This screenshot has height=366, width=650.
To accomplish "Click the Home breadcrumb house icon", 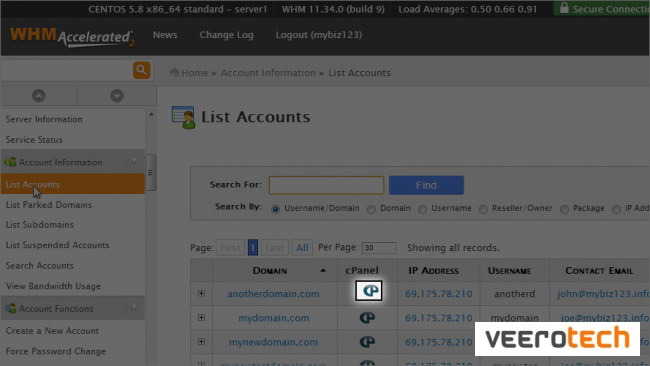I will (174, 72).
